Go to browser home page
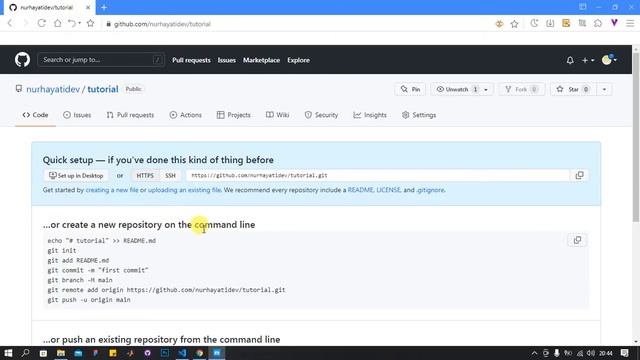The height and width of the screenshot is (360, 640). [x=58, y=23]
